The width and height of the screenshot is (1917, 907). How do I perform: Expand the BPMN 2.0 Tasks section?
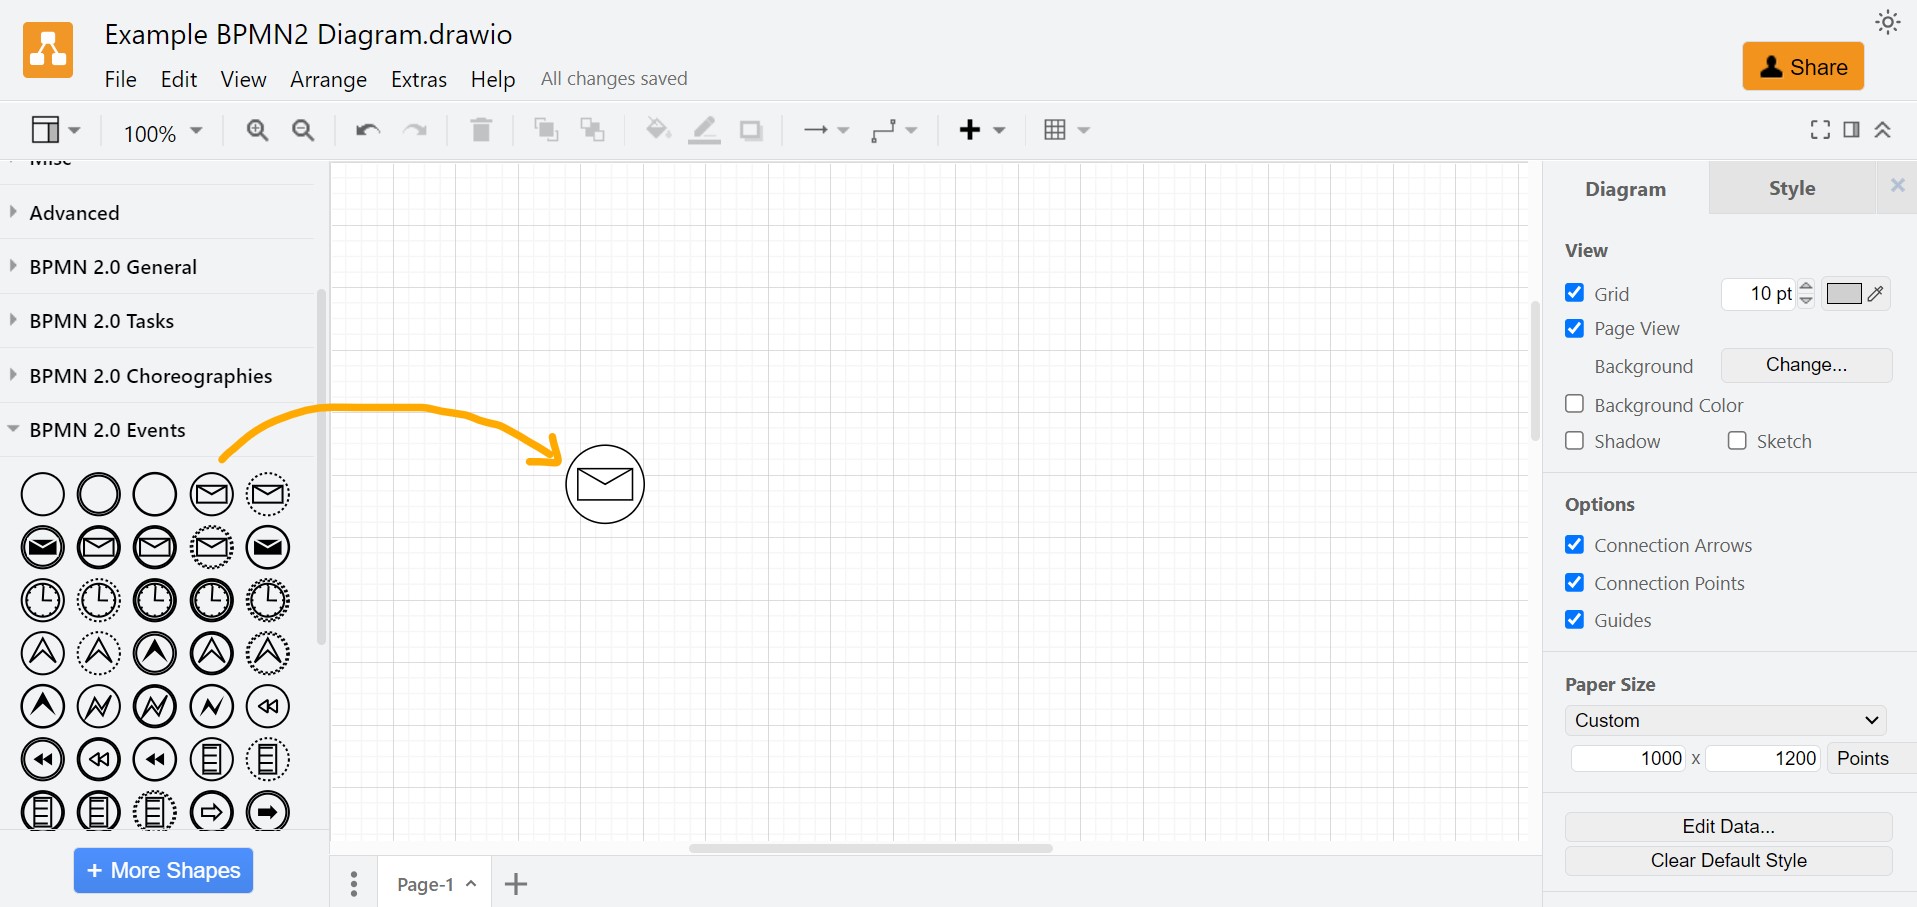tap(100, 320)
